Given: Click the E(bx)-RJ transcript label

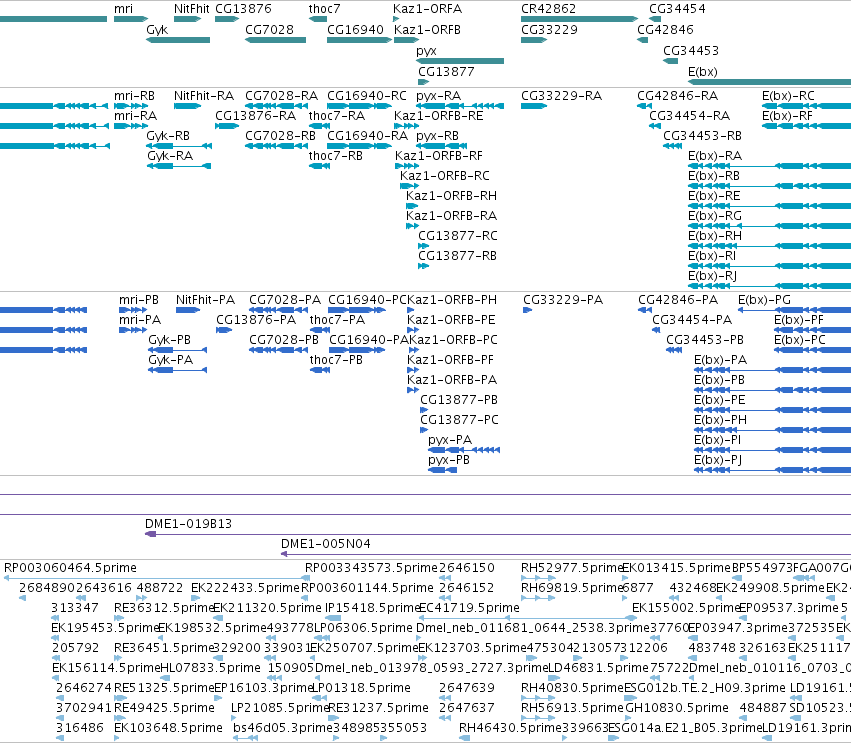Looking at the screenshot, I should coord(713,276).
